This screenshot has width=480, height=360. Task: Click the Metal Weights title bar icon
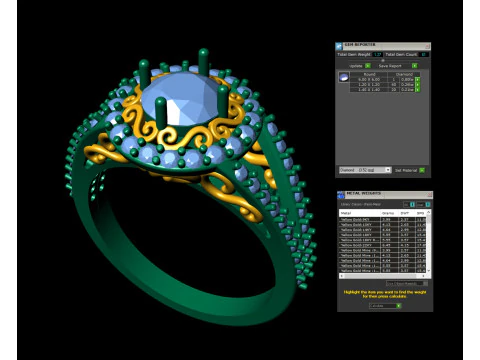pos(341,195)
